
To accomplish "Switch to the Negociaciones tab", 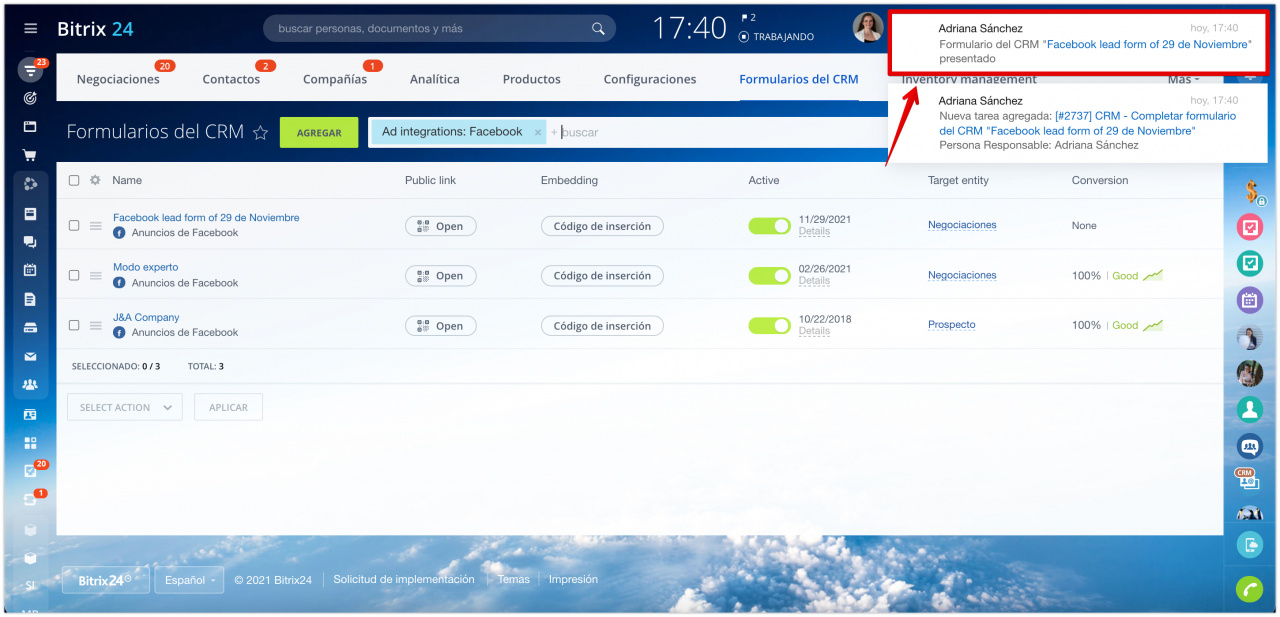I will [118, 79].
